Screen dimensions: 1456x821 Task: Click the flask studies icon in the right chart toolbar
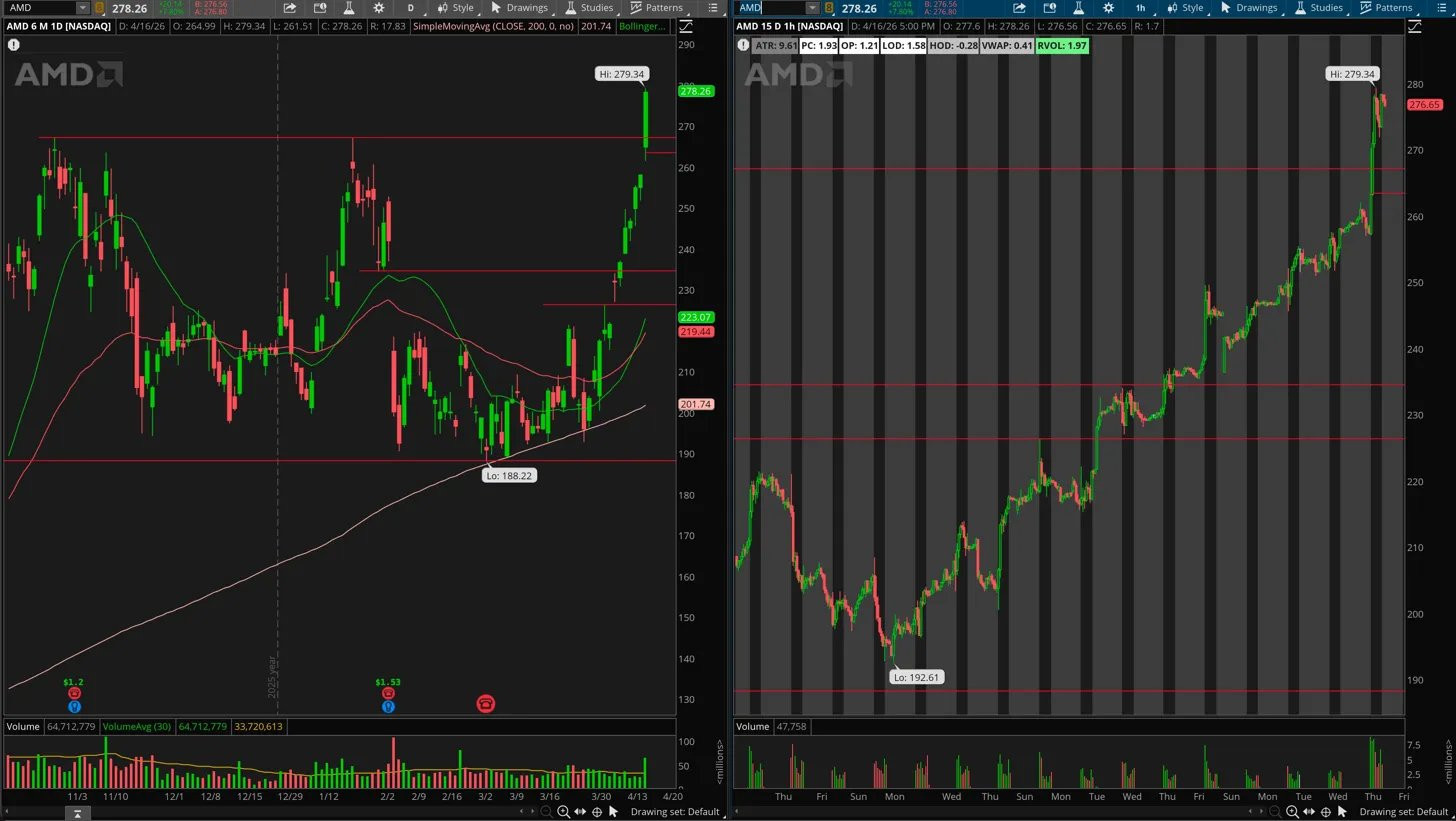(x=1078, y=8)
